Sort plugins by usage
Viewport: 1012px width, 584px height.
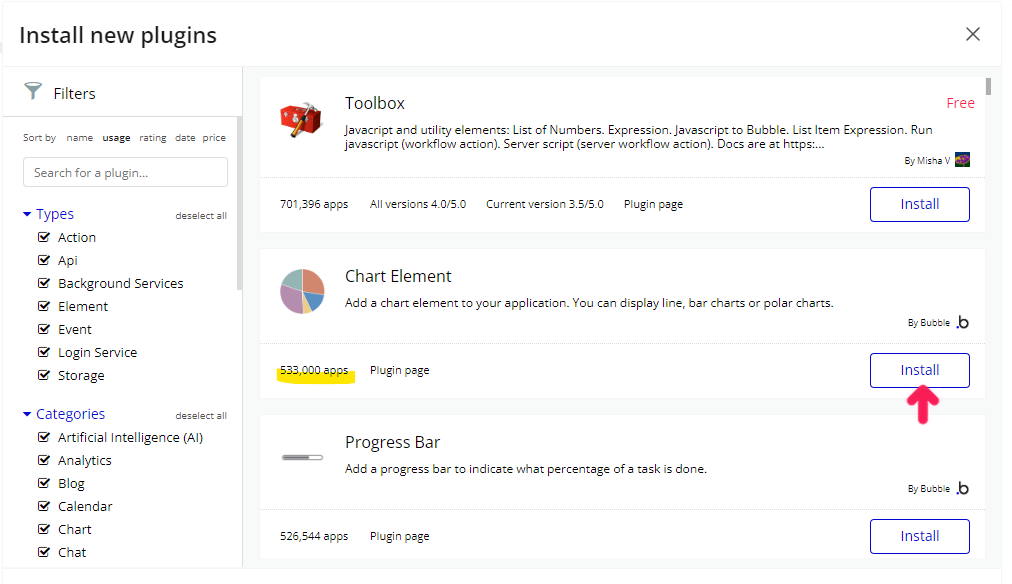pyautogui.click(x=116, y=137)
